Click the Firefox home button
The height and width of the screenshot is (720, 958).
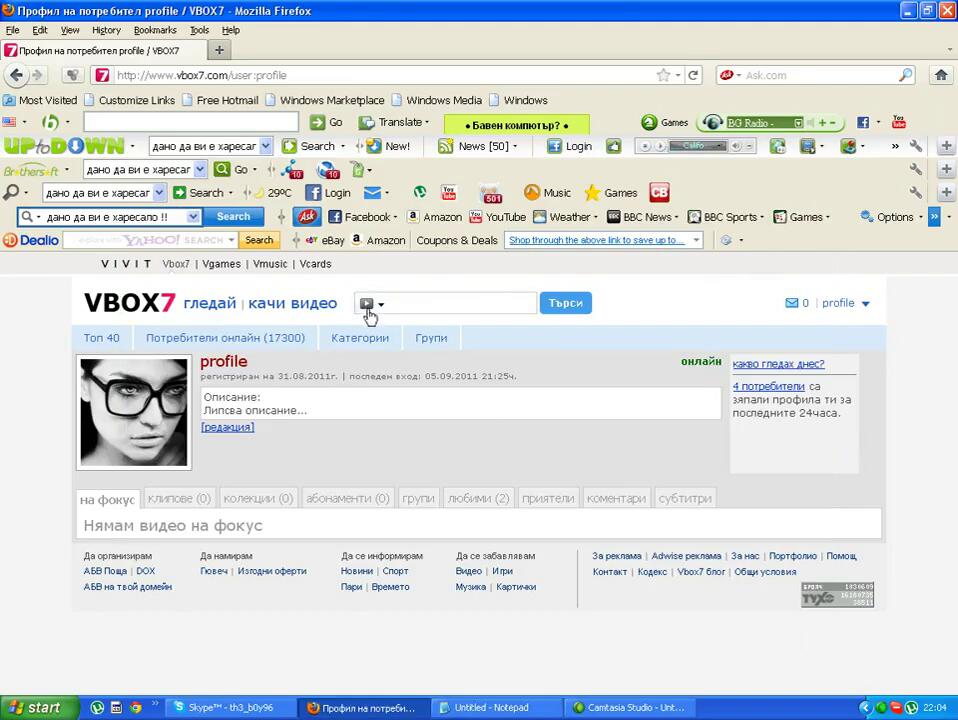coord(940,75)
